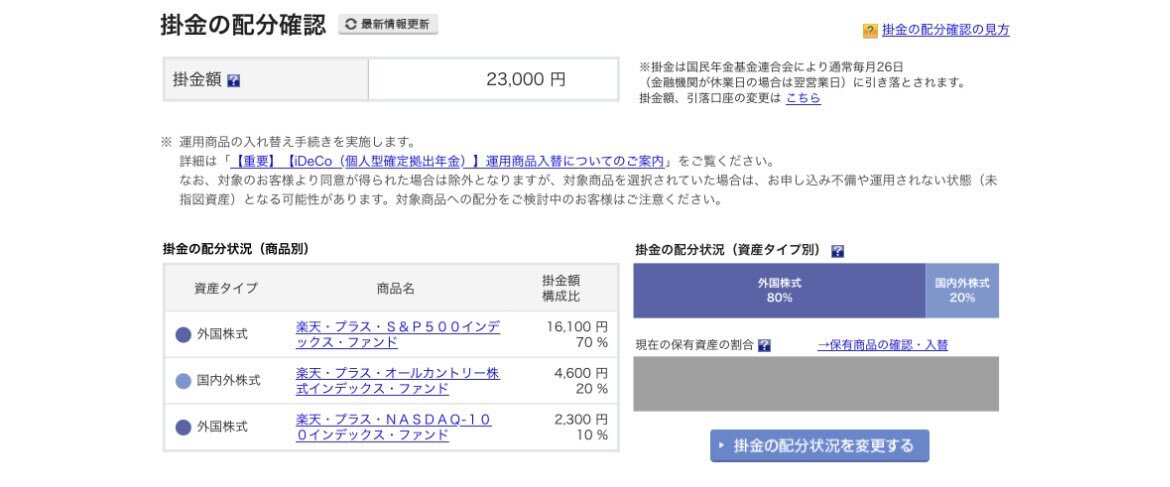Click the 国内外株式 20% bar segment
1170x487 pixels.
[x=962, y=291]
